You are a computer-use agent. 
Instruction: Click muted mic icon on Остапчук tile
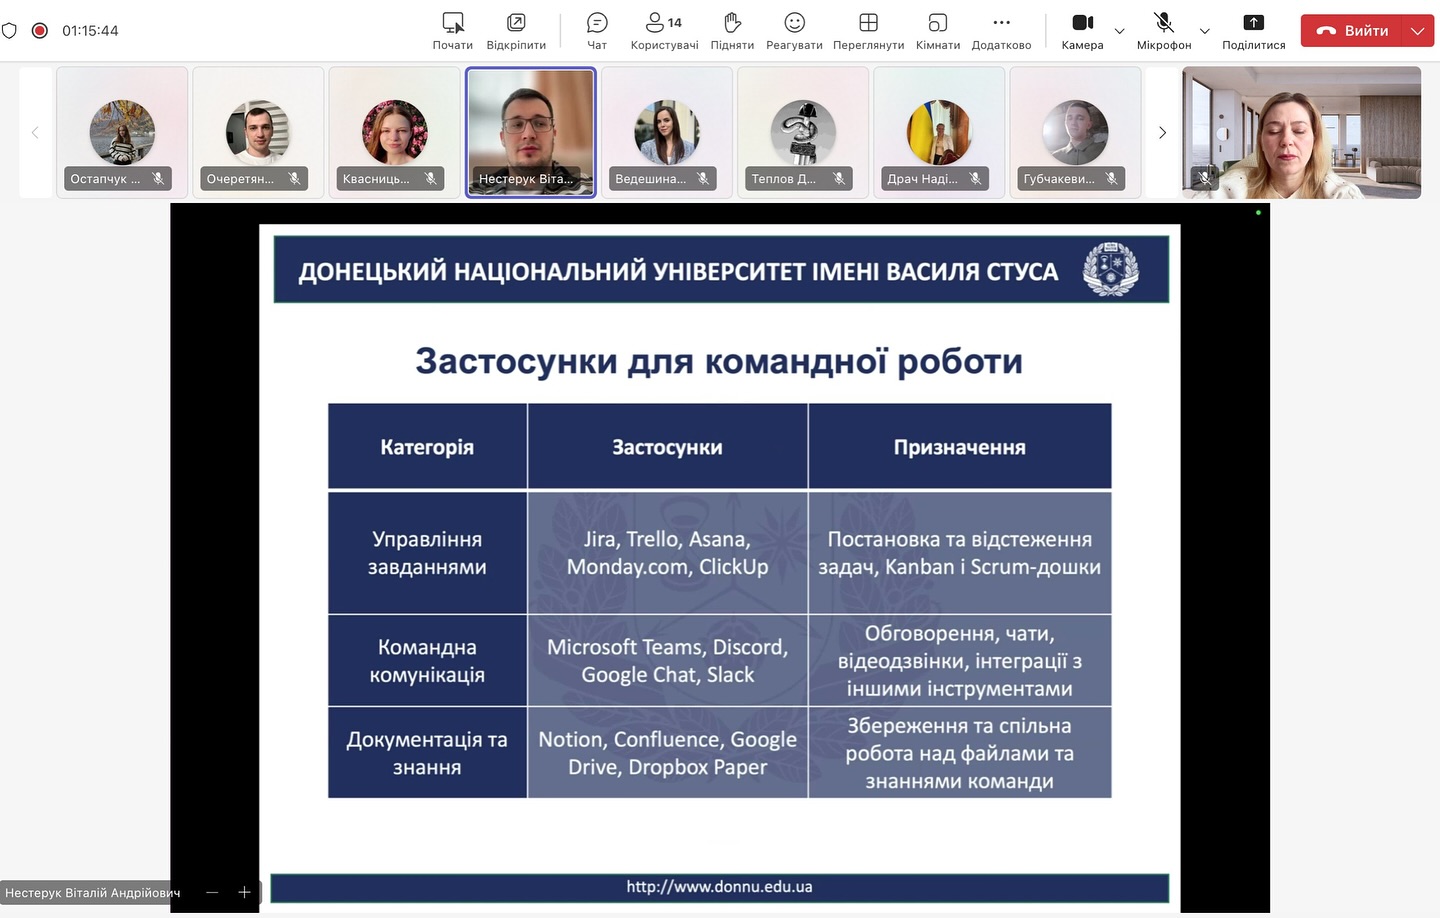tap(158, 178)
